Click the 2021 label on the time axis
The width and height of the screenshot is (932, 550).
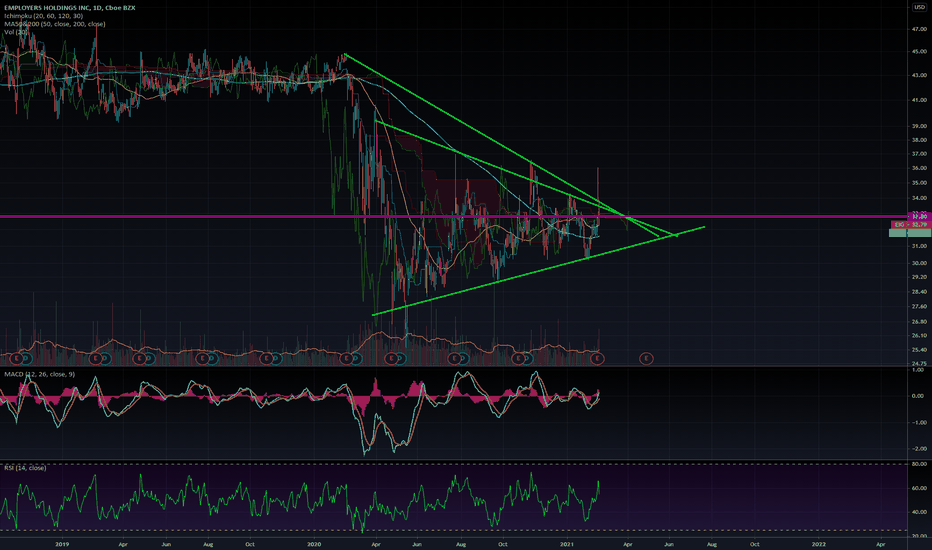pos(567,544)
